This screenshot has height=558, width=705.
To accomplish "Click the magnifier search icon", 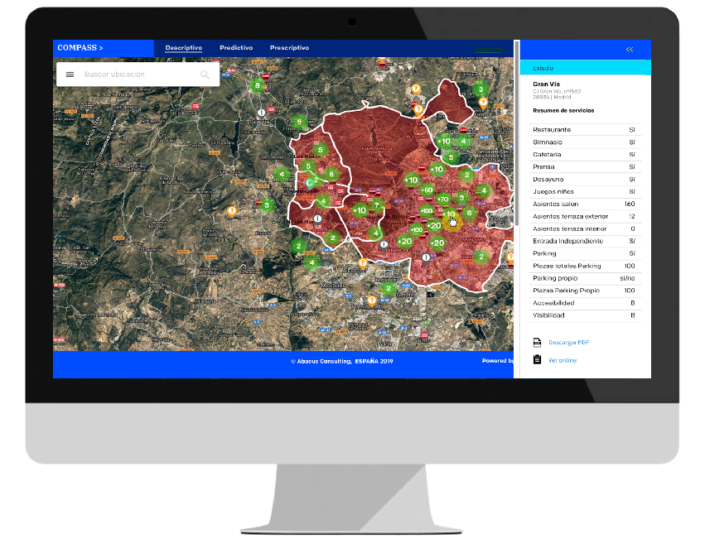I will tap(205, 74).
